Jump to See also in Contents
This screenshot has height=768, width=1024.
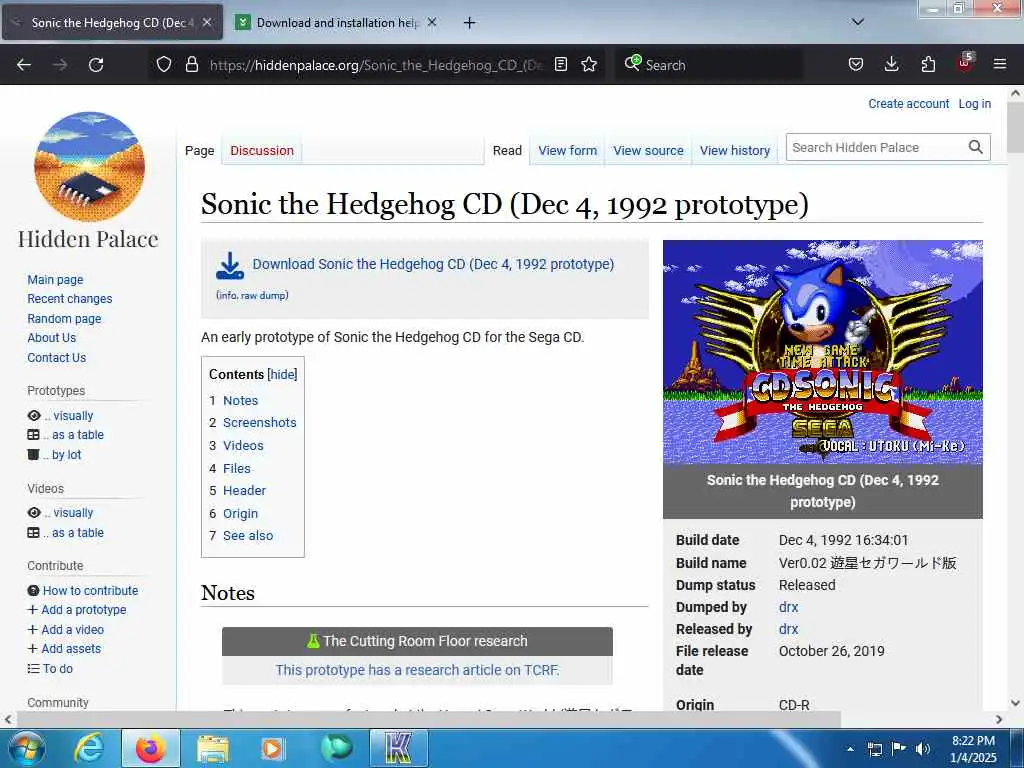click(x=248, y=536)
